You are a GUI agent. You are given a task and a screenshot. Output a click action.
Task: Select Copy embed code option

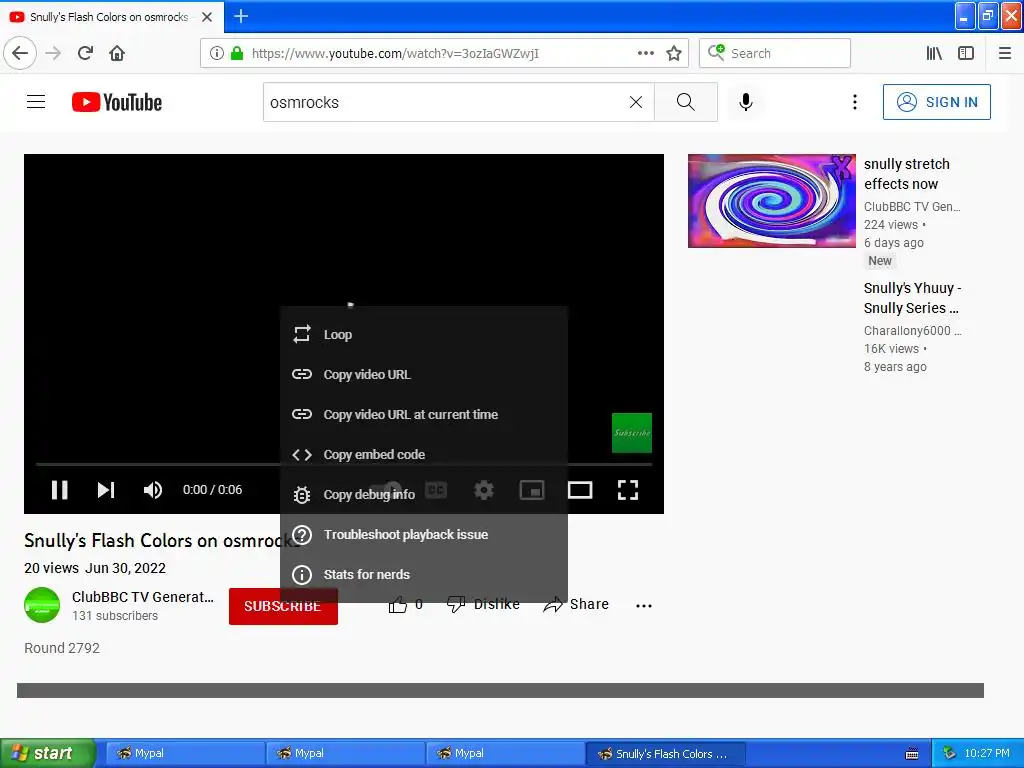click(424, 455)
